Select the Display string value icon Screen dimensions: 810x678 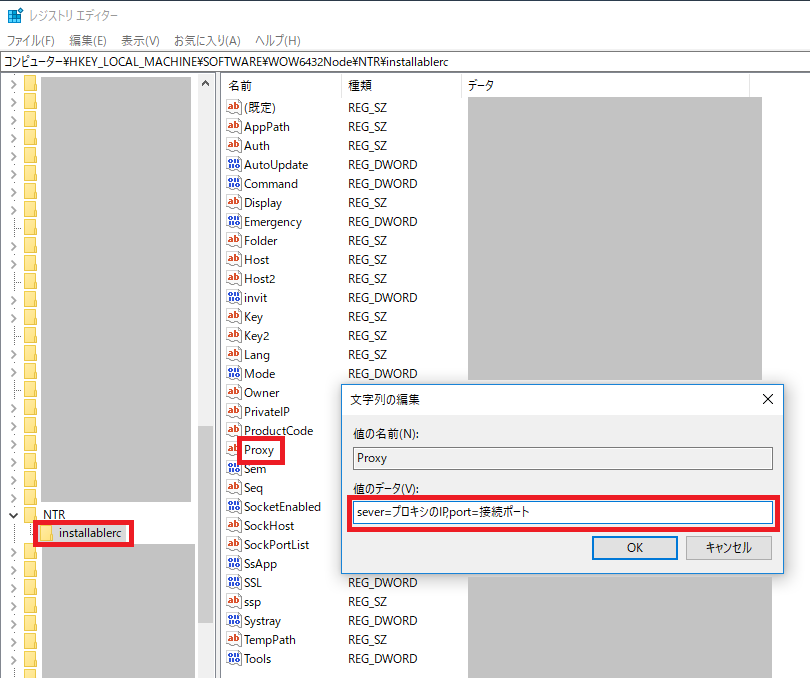pos(234,202)
